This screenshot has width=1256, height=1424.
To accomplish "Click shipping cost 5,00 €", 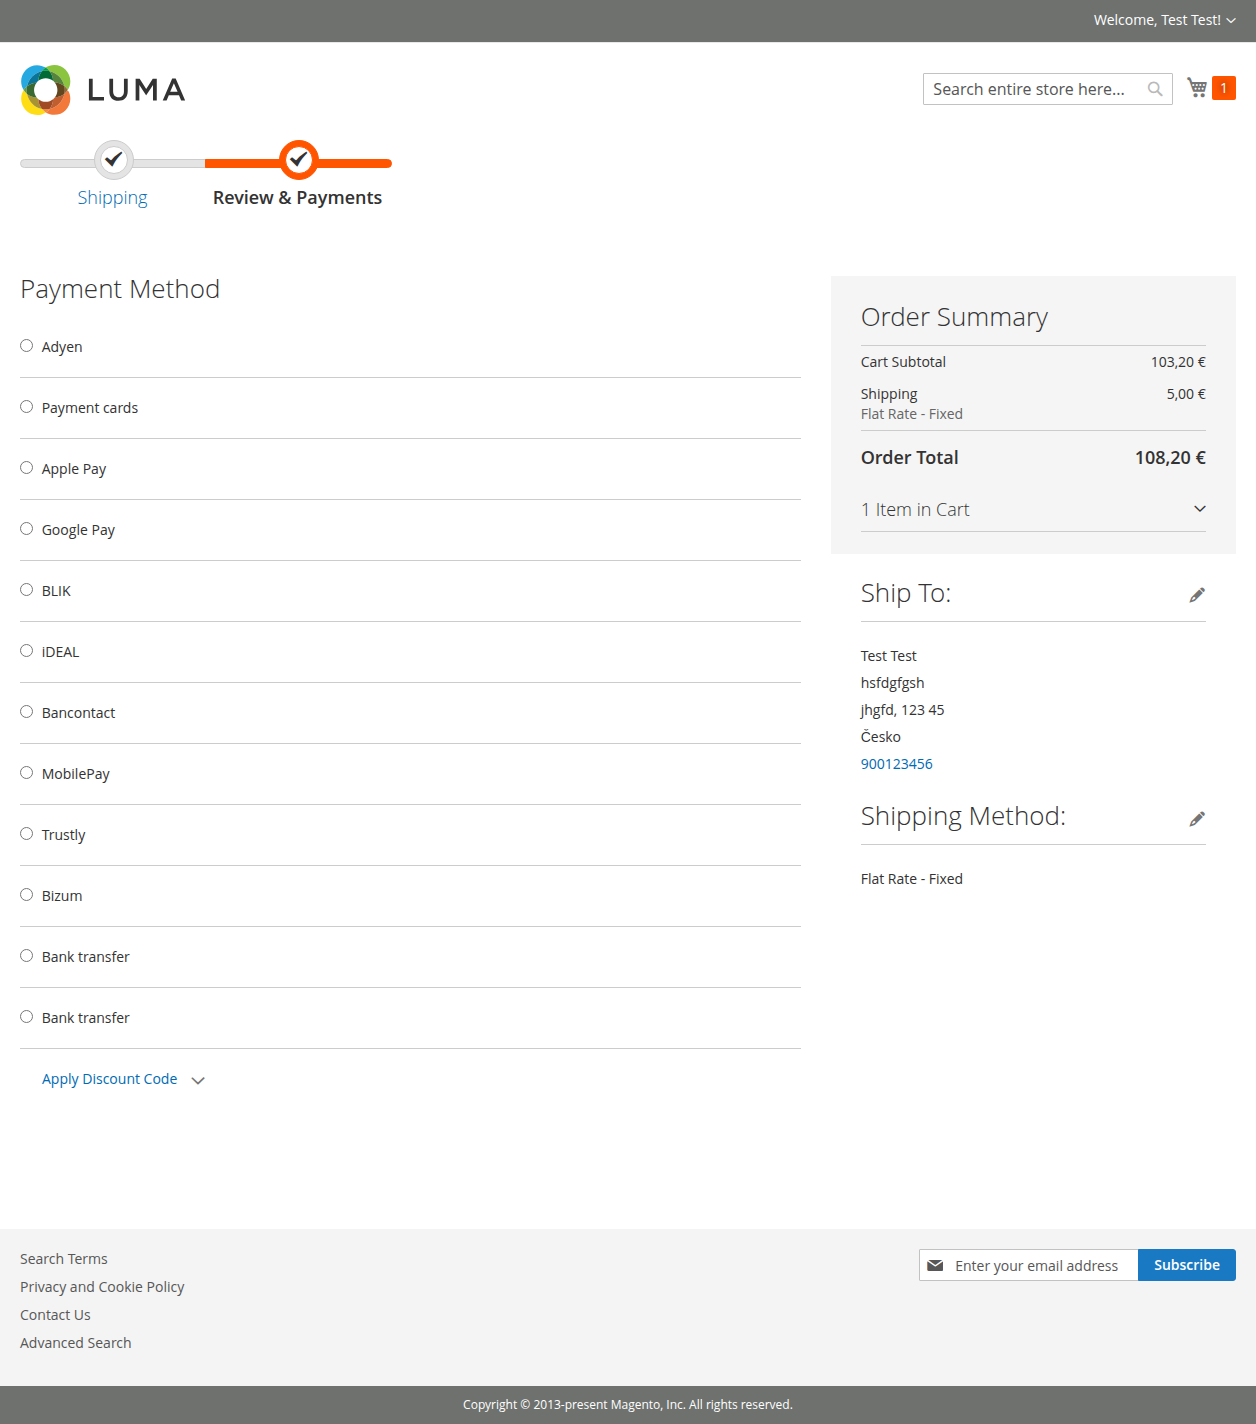I will tap(1186, 394).
